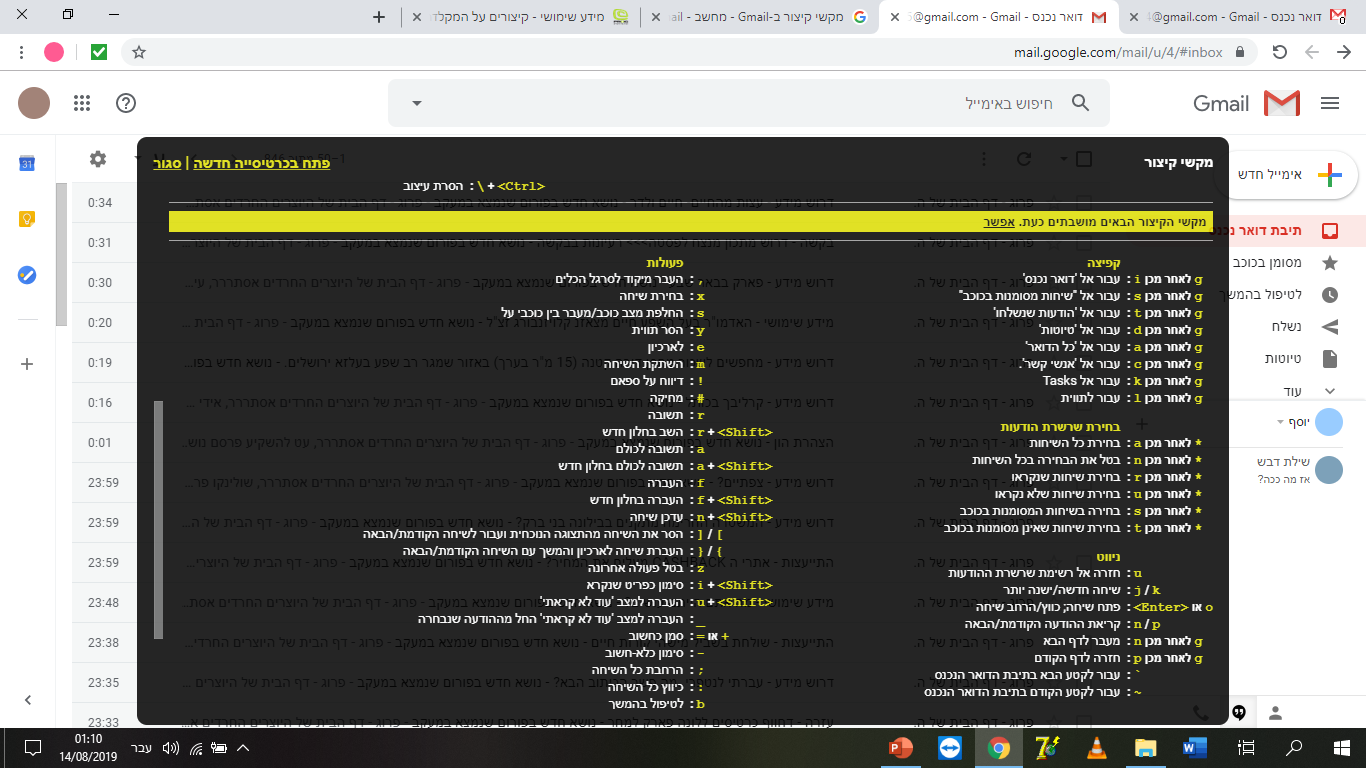Reload the page with the refresh icon
The width and height of the screenshot is (1366, 768).
click(1279, 52)
